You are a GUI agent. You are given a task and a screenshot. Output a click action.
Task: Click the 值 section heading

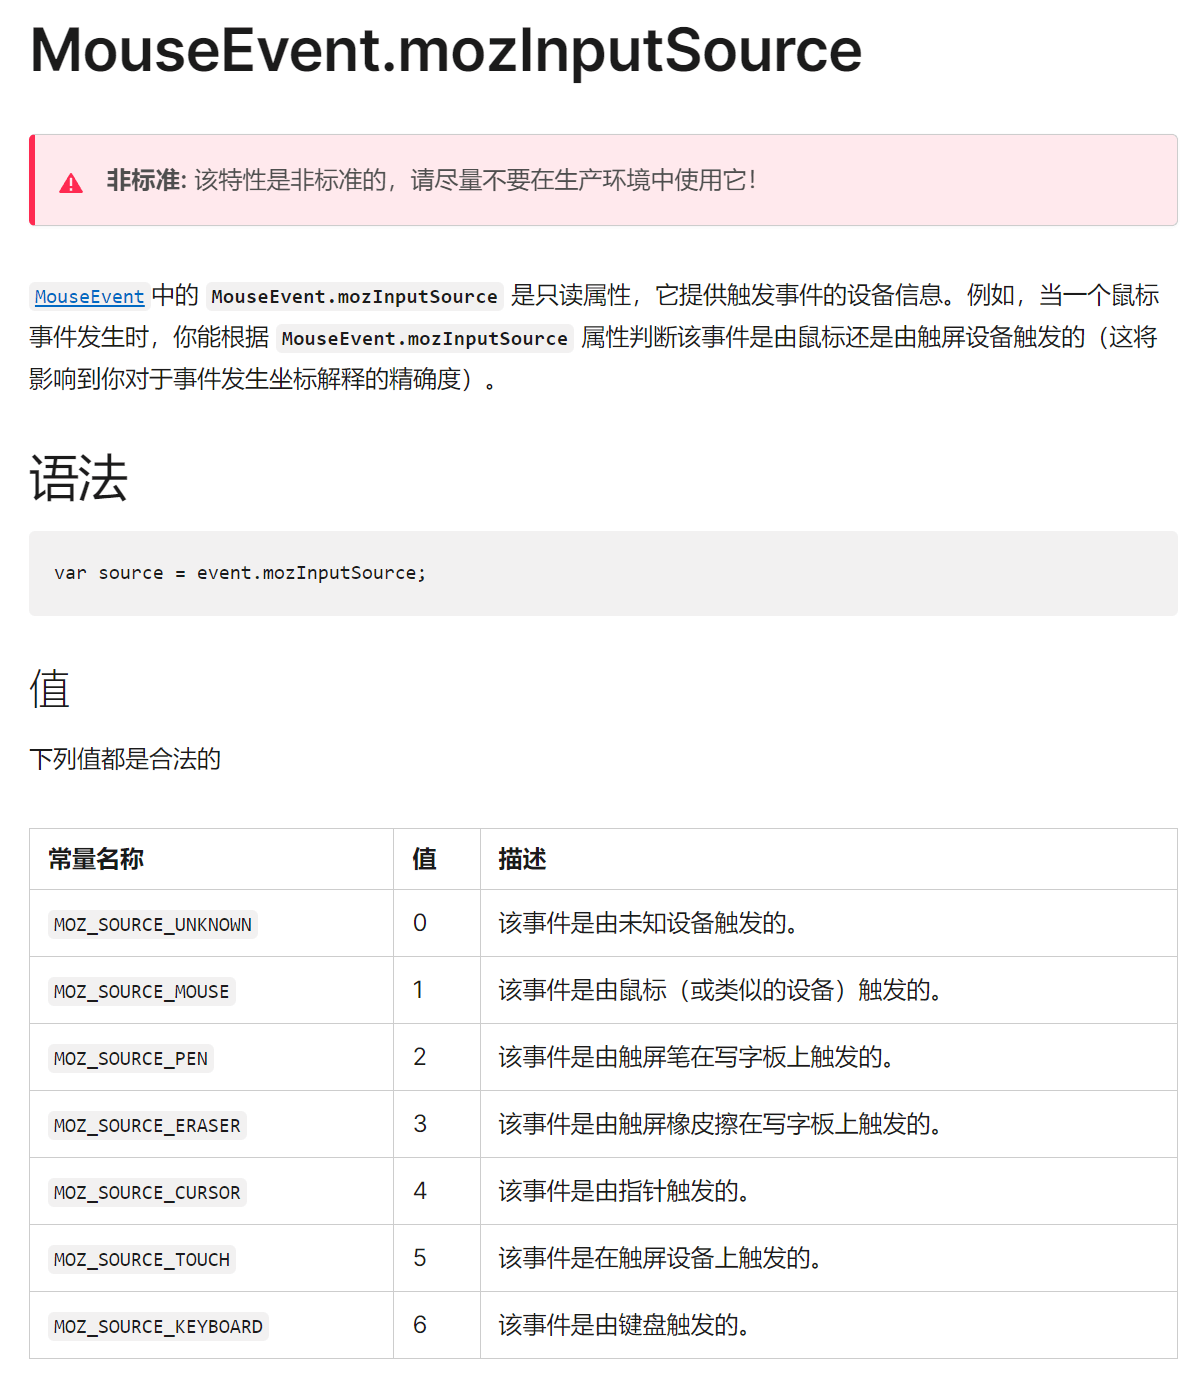coord(49,689)
